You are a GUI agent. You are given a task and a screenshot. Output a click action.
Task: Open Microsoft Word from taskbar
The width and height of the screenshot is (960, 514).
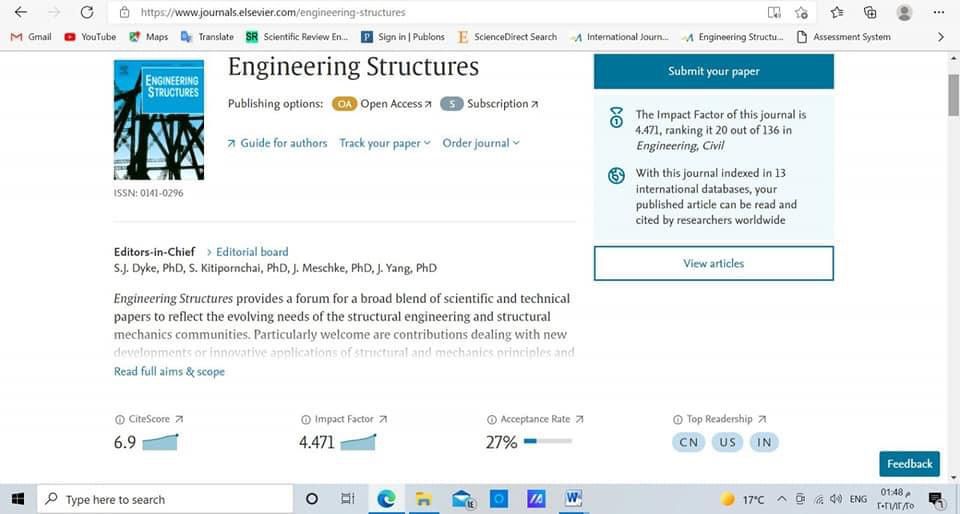click(x=573, y=499)
